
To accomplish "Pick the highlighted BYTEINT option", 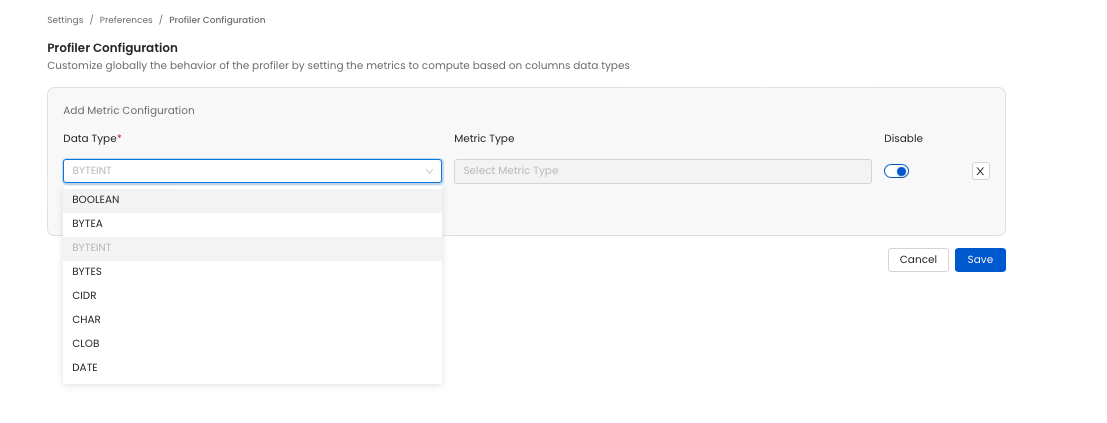I will click(92, 247).
